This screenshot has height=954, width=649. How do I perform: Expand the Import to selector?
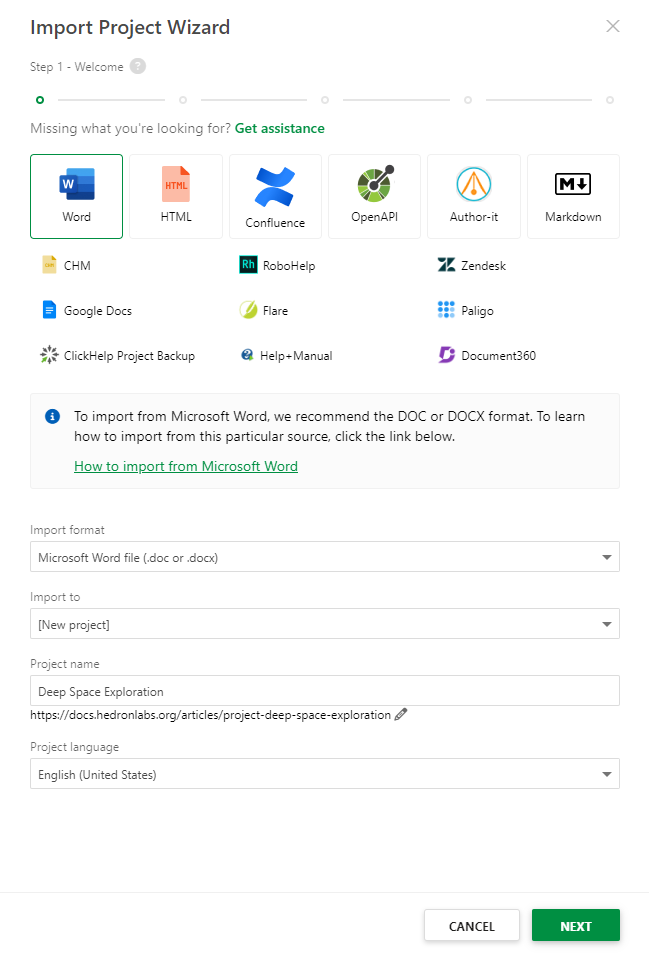[324, 623]
